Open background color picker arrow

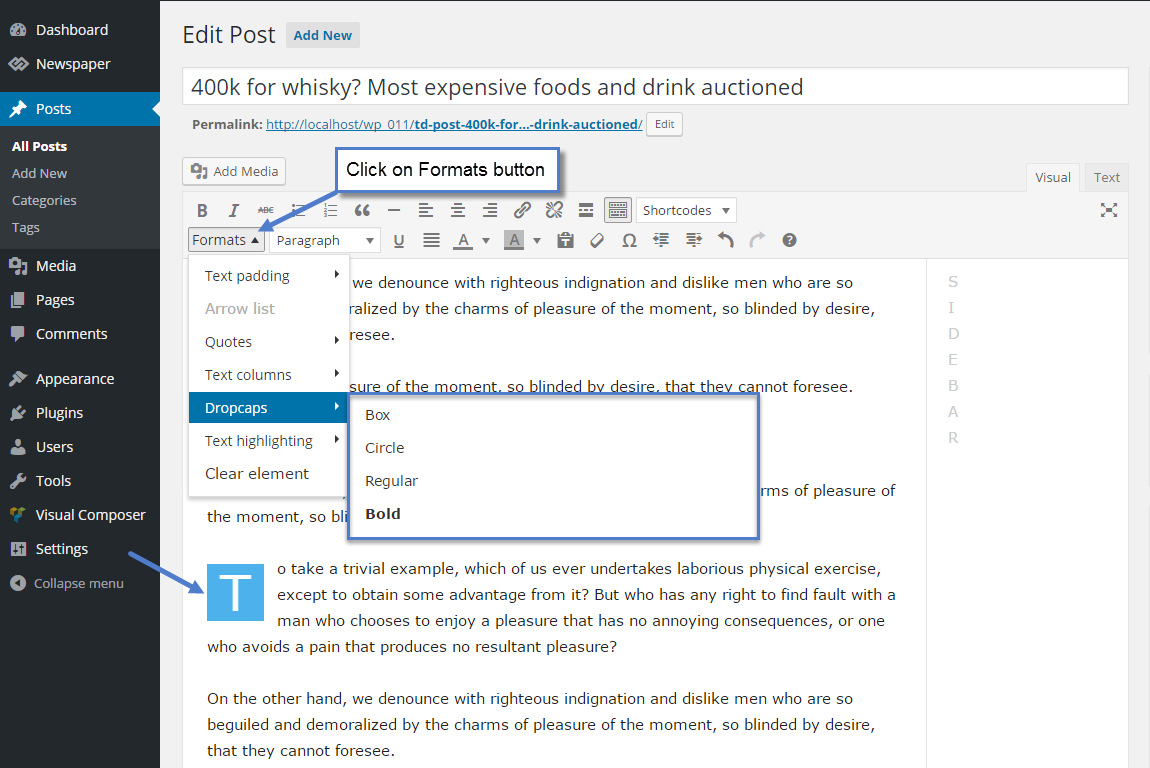click(x=537, y=241)
